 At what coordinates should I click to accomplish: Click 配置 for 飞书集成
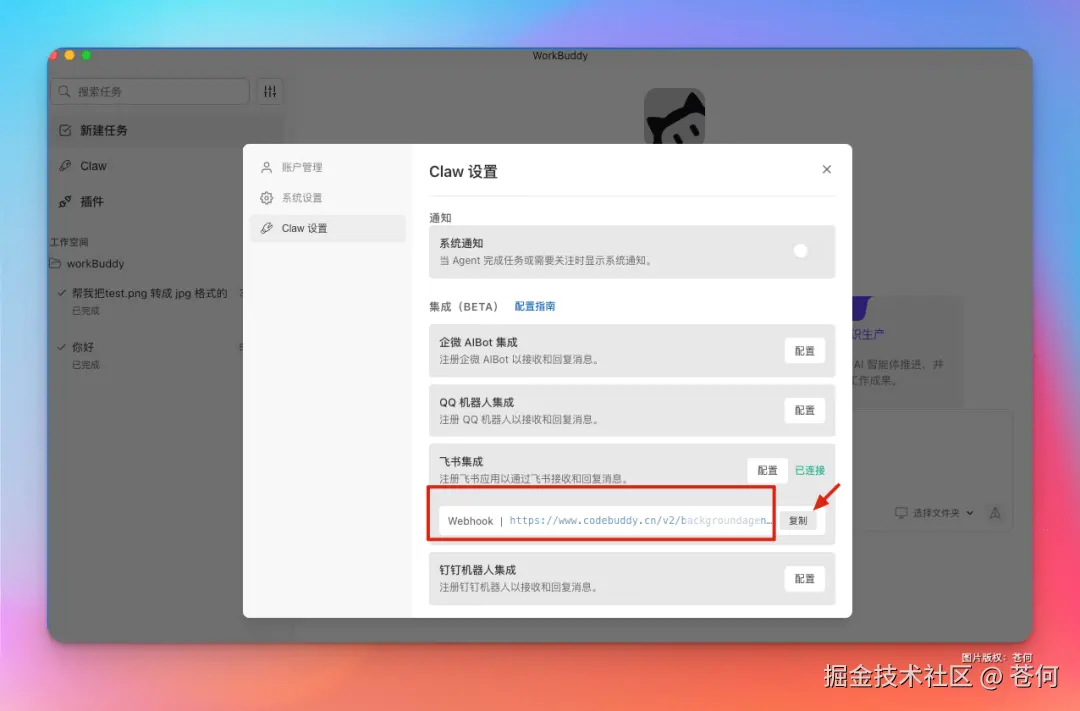766,470
